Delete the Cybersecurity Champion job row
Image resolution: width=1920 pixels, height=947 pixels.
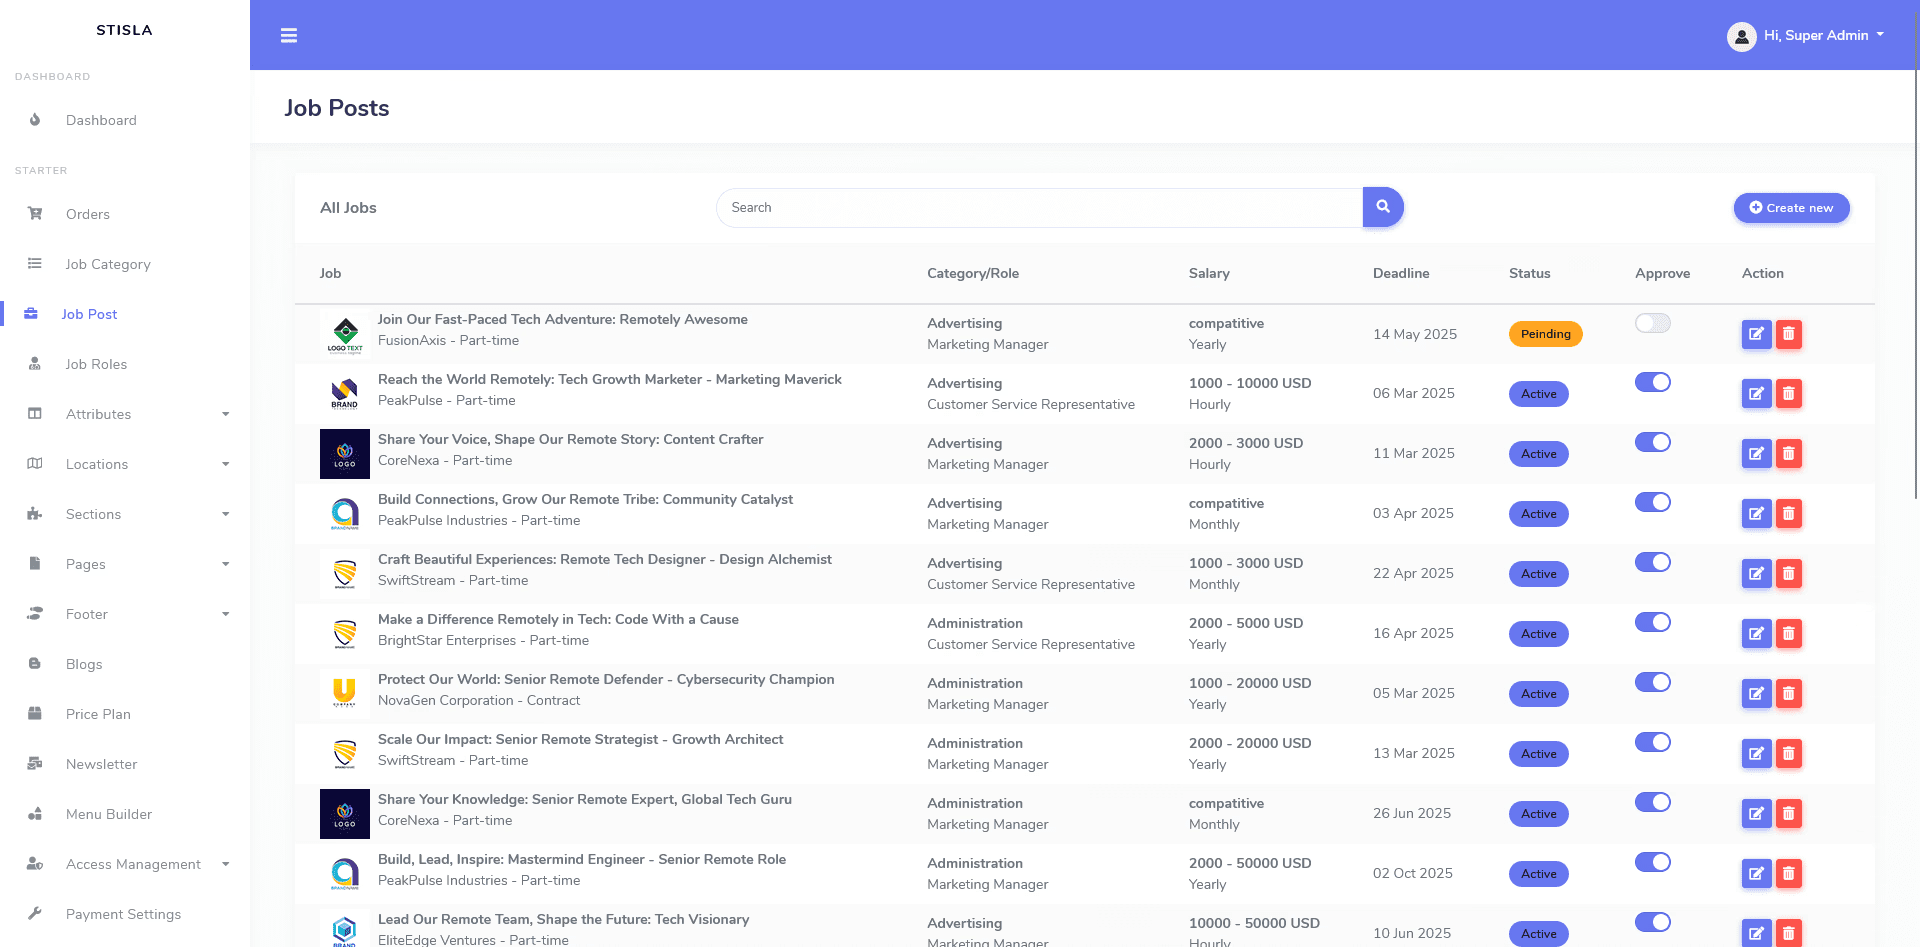coord(1789,694)
